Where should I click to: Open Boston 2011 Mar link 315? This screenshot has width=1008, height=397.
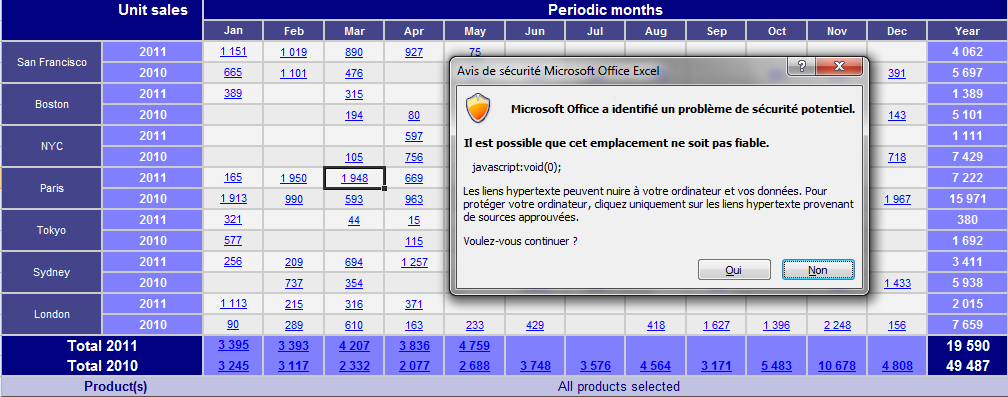[x=354, y=94]
